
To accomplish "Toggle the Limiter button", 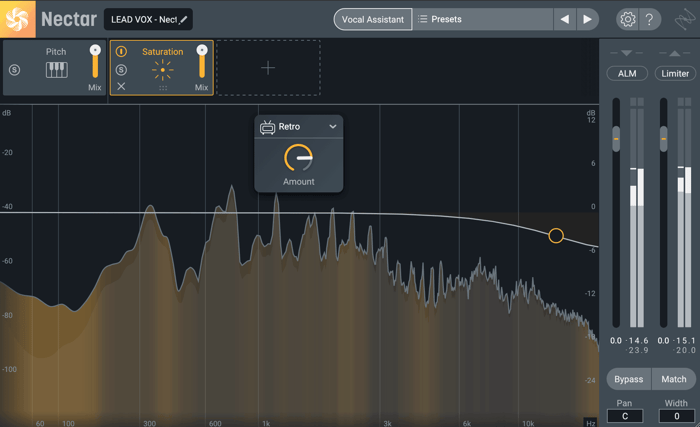I will point(675,74).
